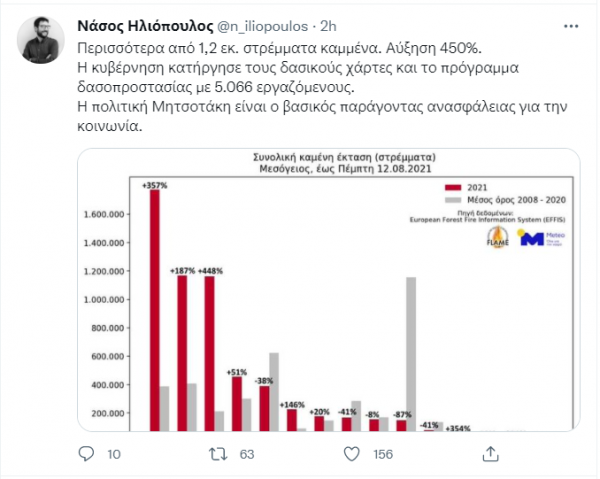Retweet this post via the retweet icon
Image resolution: width=600 pixels, height=479 pixels.
(218, 454)
